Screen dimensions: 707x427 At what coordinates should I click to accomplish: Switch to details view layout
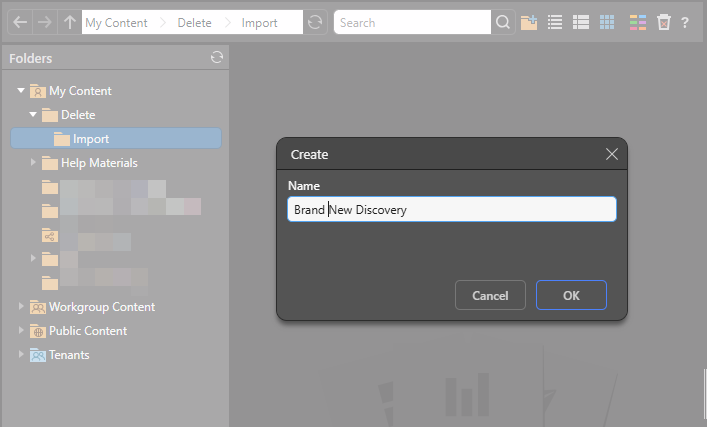(x=581, y=22)
